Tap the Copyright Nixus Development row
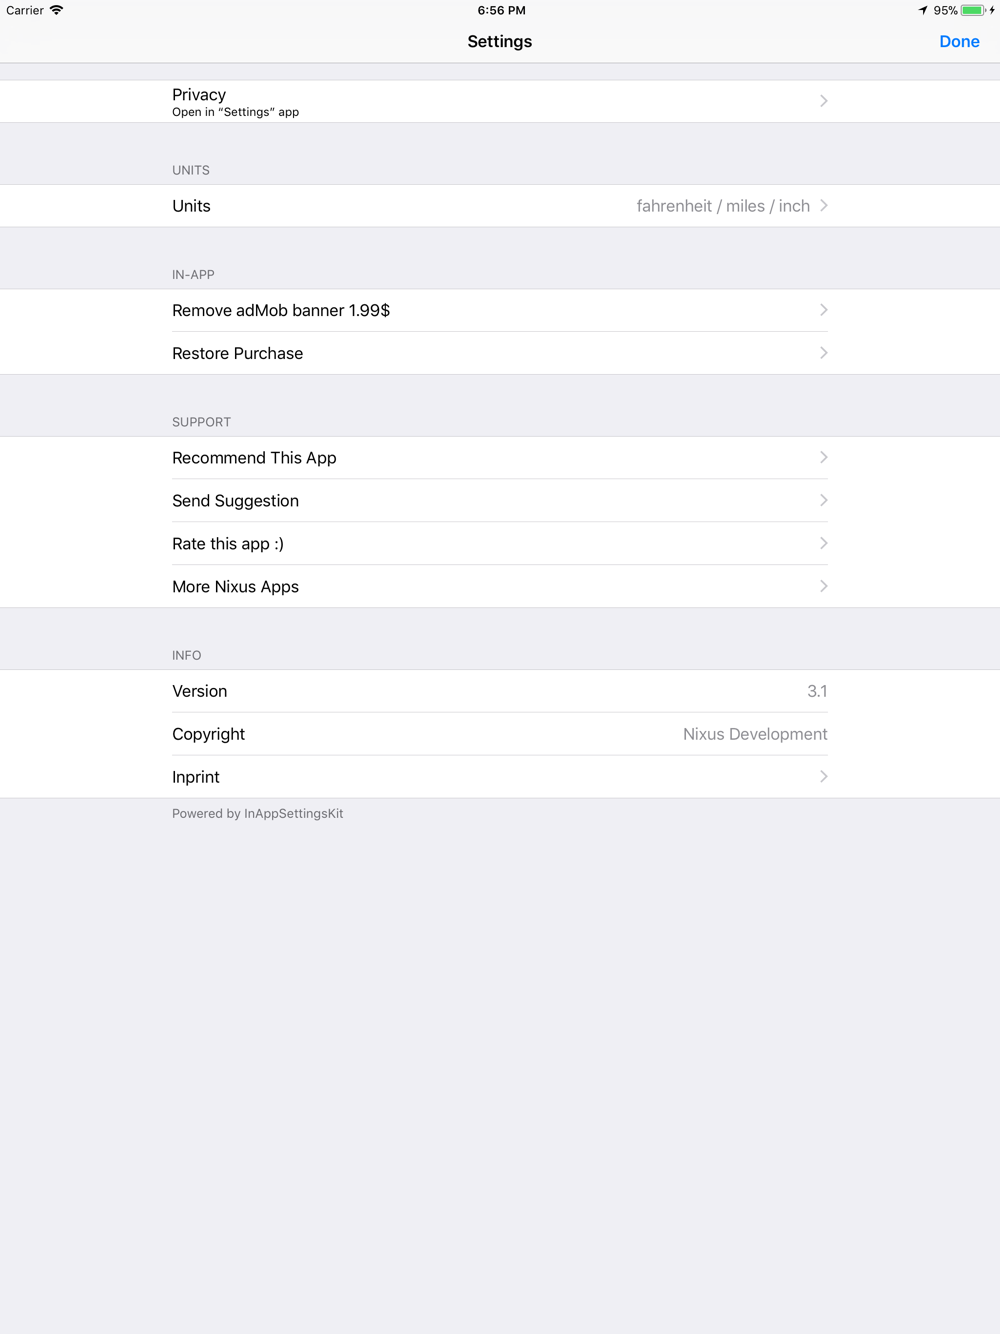The image size is (1000, 1334). click(499, 734)
